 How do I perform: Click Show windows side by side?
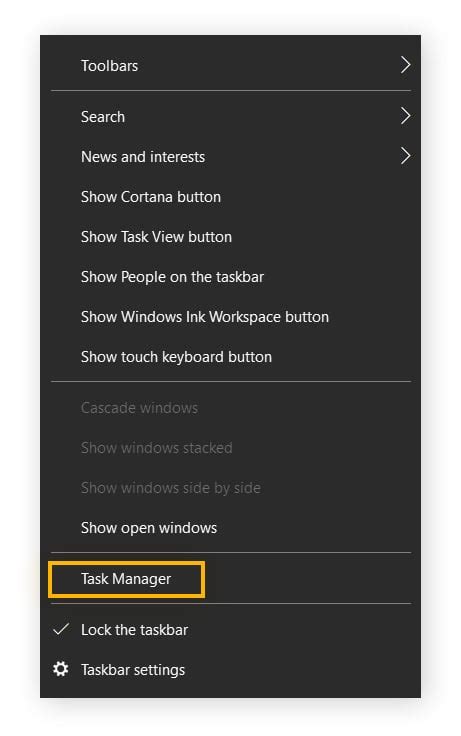[230, 488]
